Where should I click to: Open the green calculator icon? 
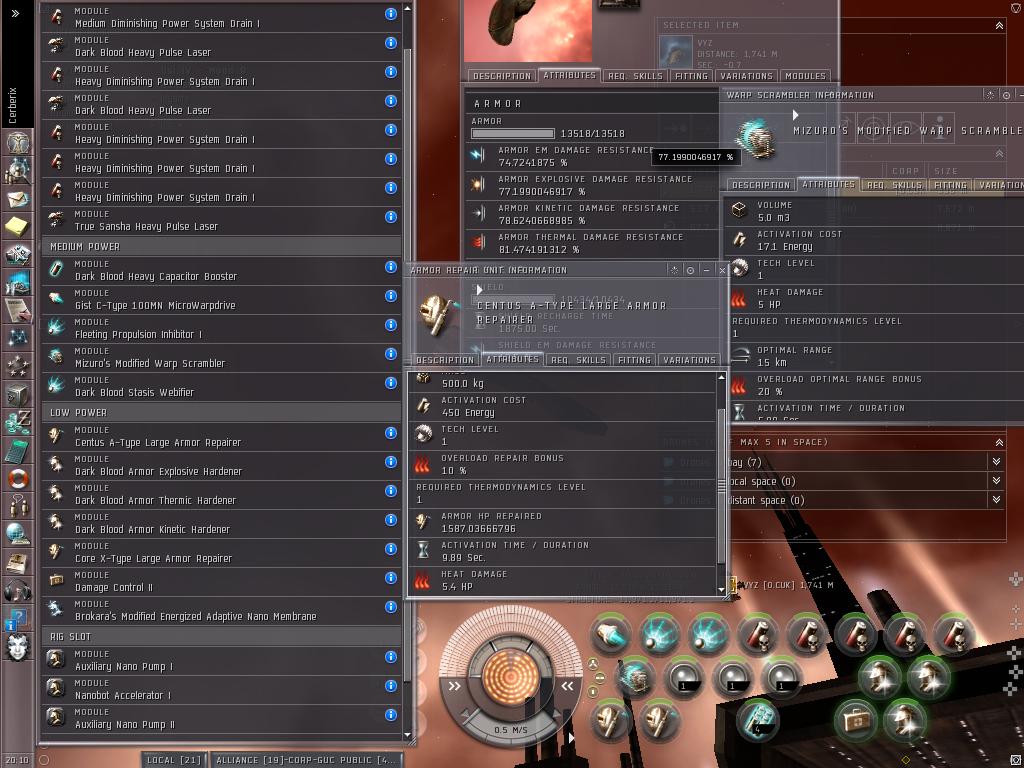coord(18,451)
